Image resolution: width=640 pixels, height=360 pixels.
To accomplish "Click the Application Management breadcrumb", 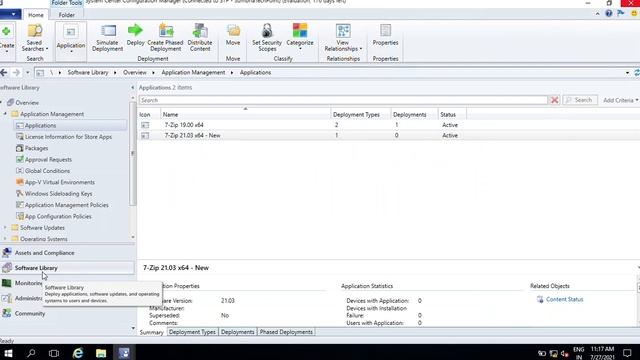I will point(193,73).
